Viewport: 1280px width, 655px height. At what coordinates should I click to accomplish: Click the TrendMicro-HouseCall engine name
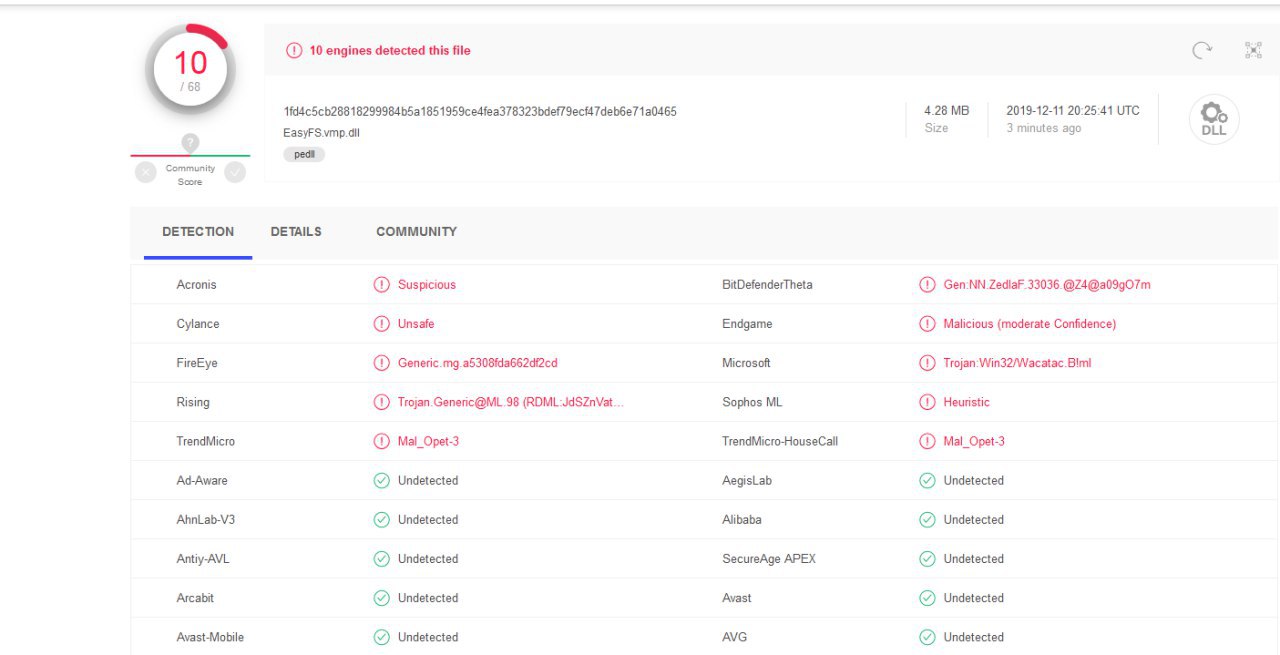click(x=780, y=441)
